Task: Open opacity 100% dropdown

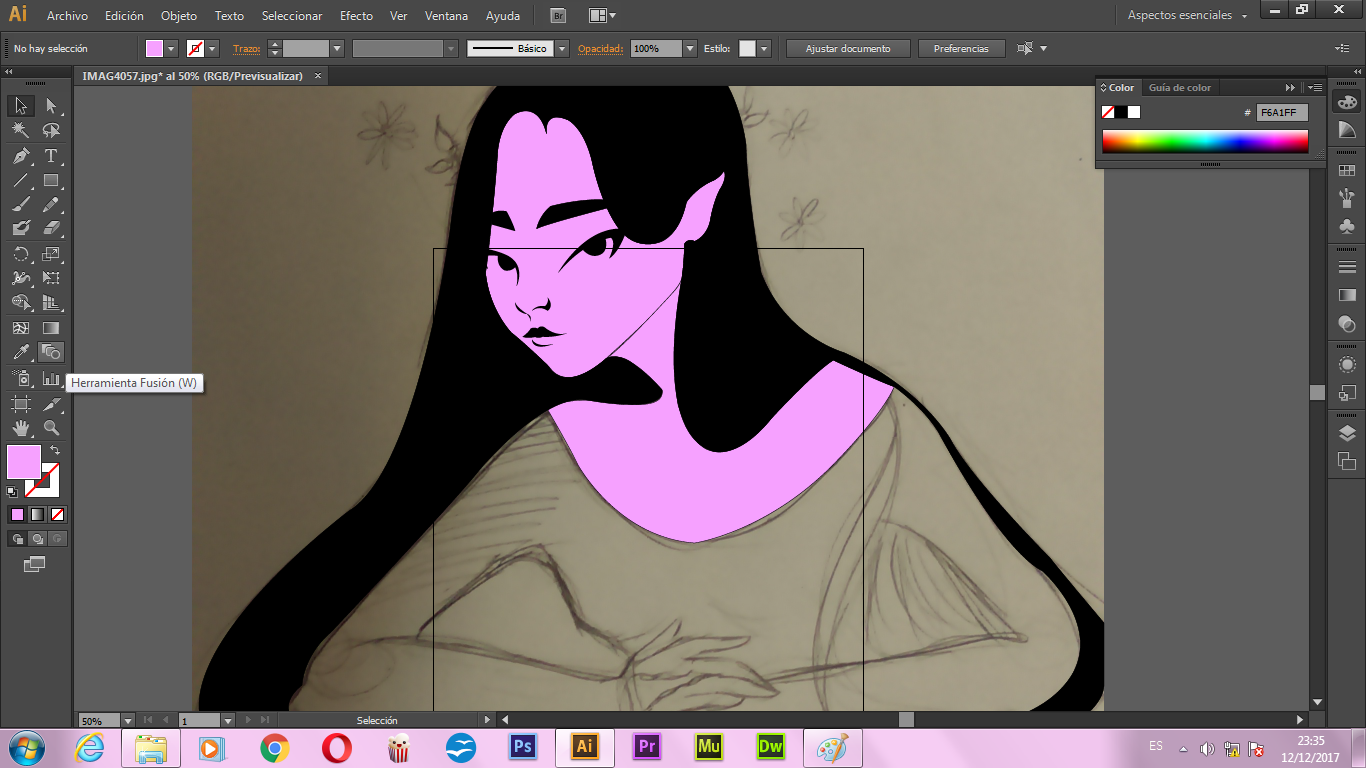Action: [690, 48]
